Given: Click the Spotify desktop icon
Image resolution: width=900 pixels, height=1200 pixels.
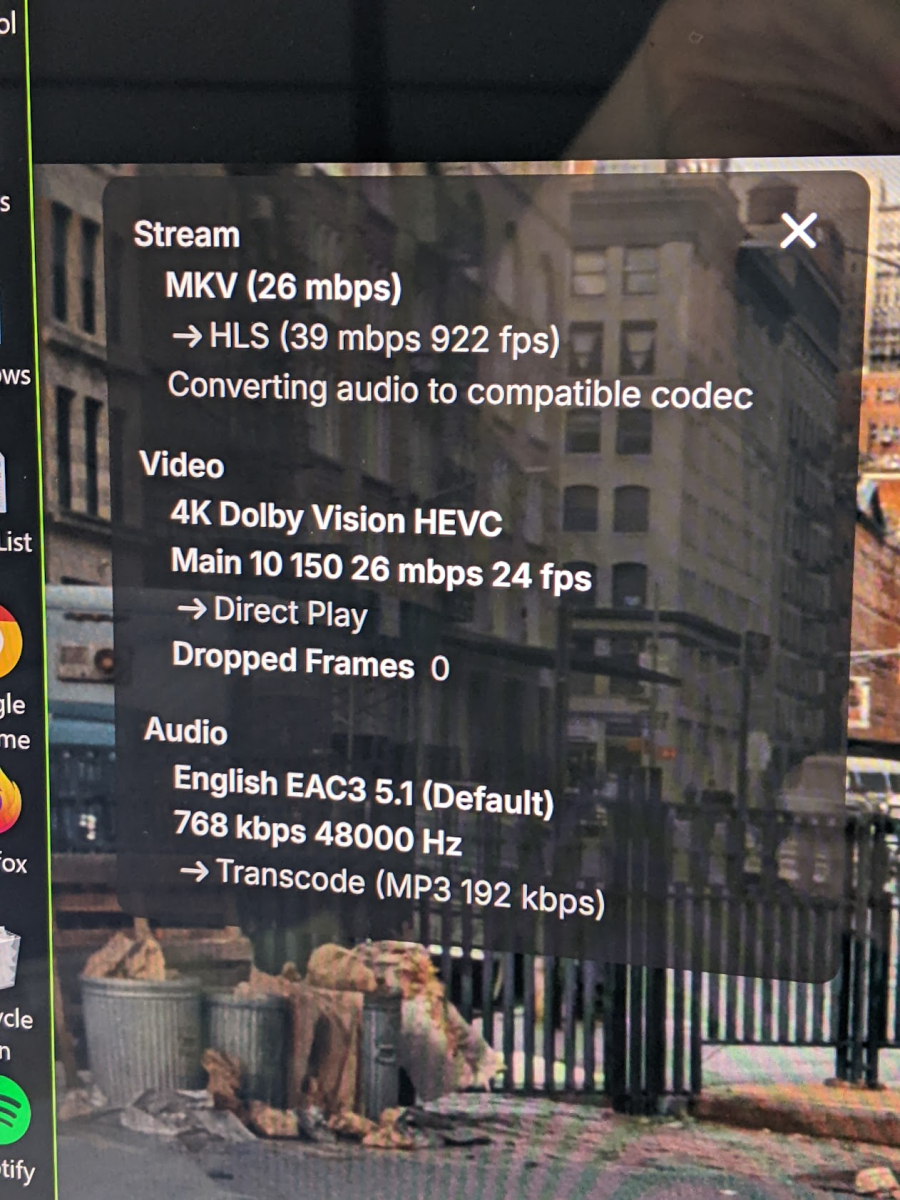Looking at the screenshot, I should tap(13, 1112).
